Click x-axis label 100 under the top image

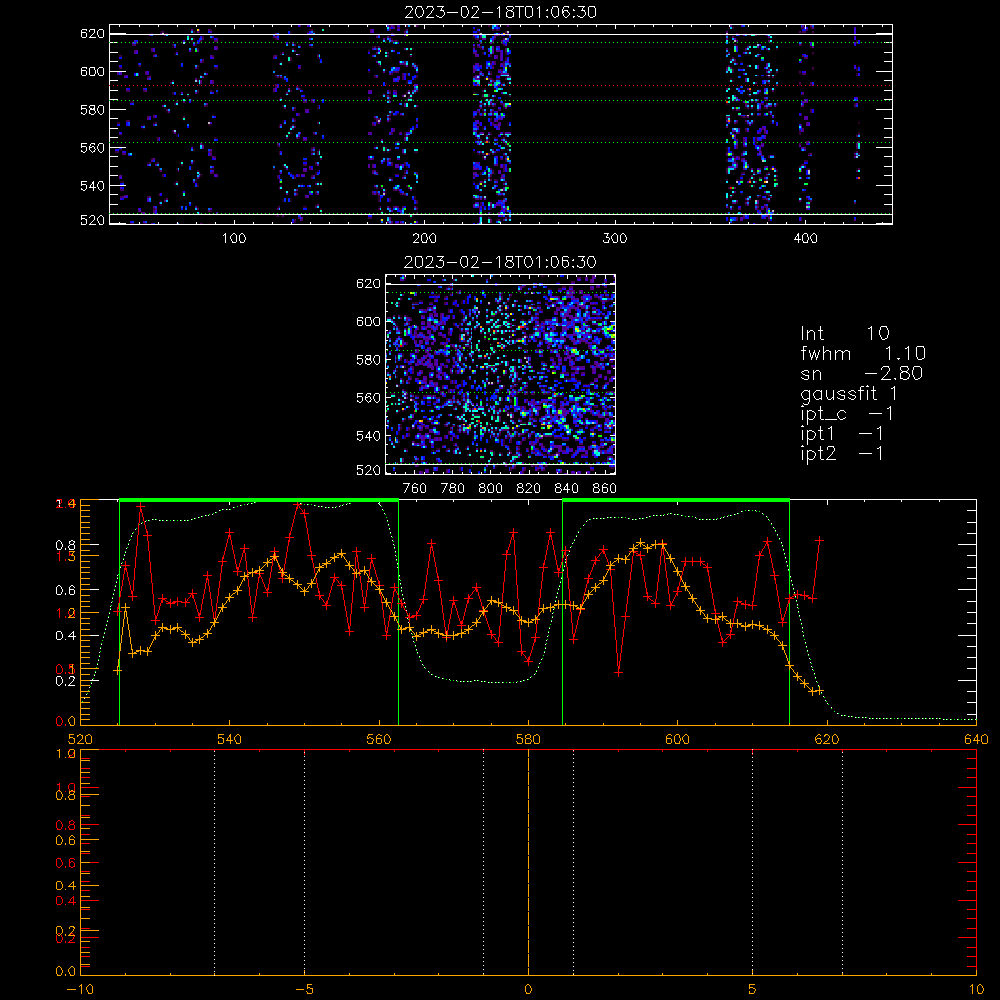point(234,239)
